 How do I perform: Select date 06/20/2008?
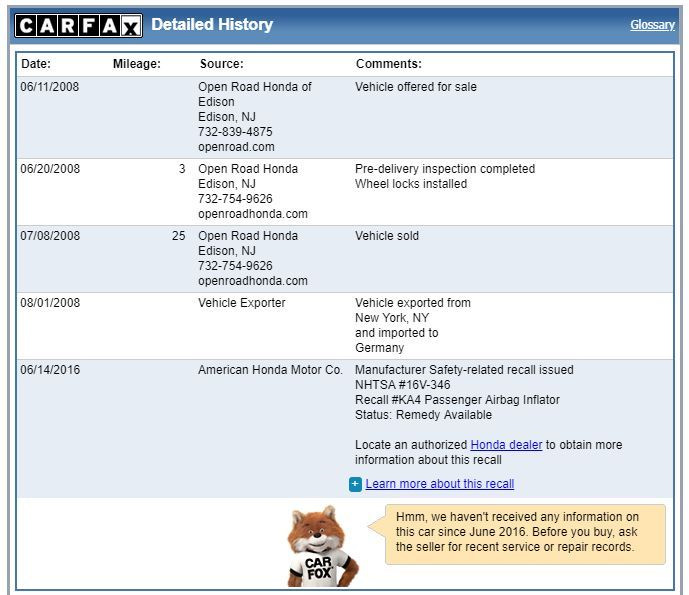coord(50,169)
